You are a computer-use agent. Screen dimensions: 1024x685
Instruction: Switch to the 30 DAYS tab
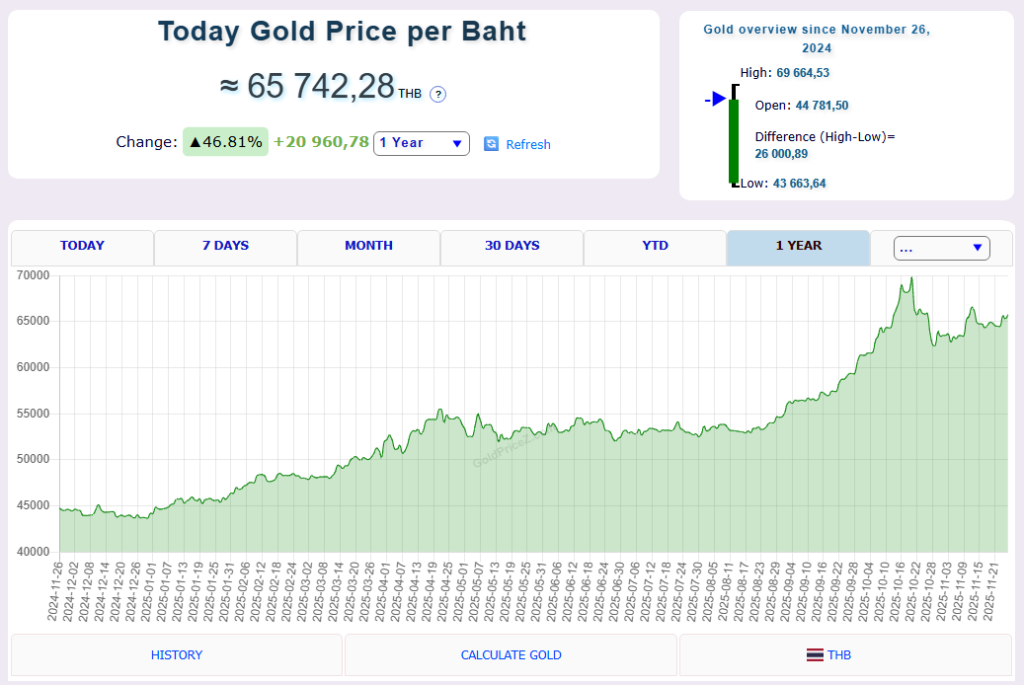[511, 246]
